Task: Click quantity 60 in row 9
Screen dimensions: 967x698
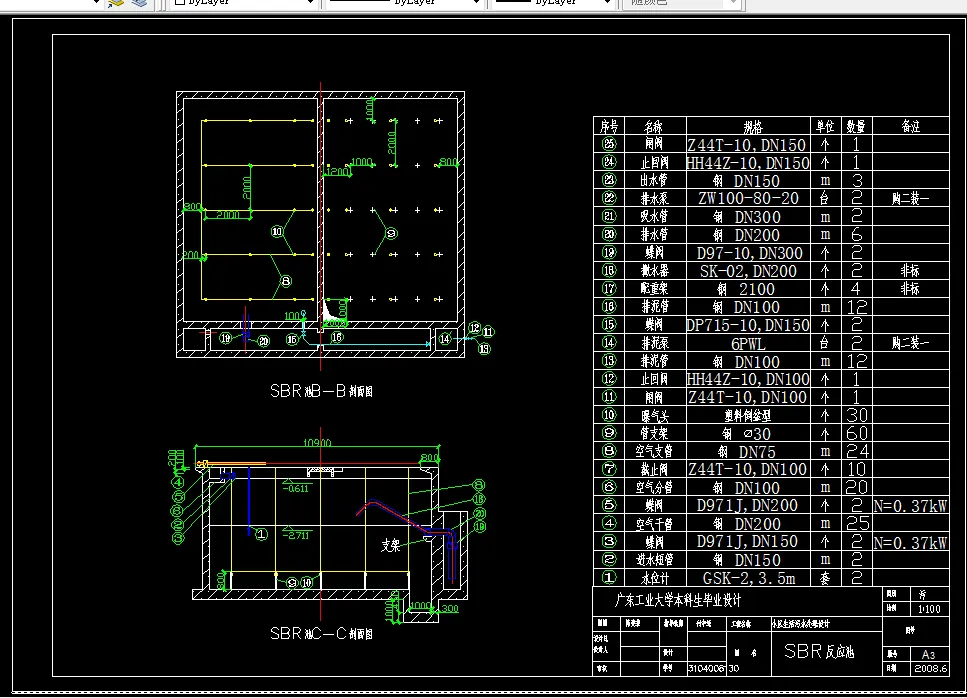Action: 857,433
